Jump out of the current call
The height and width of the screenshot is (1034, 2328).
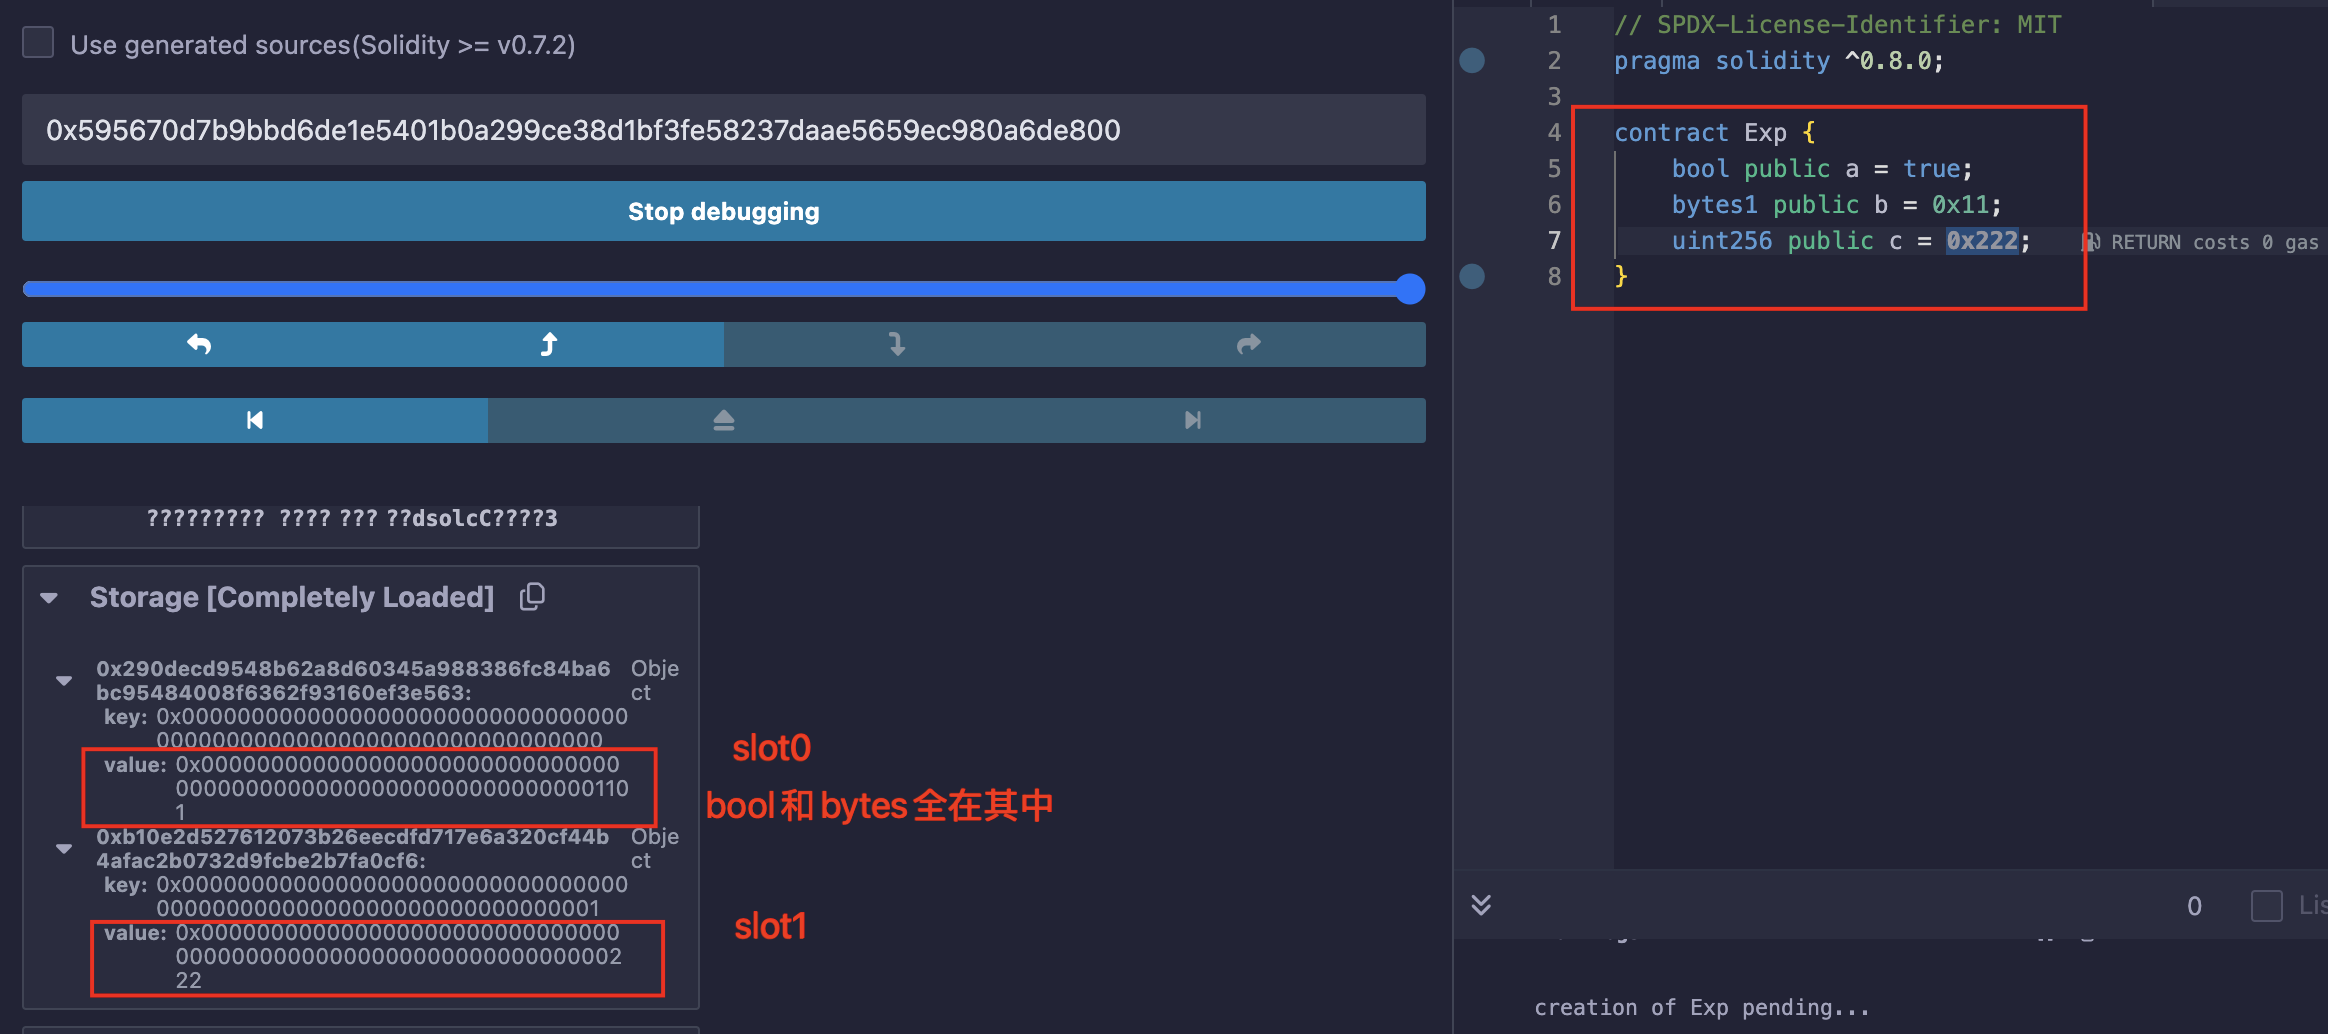point(724,420)
